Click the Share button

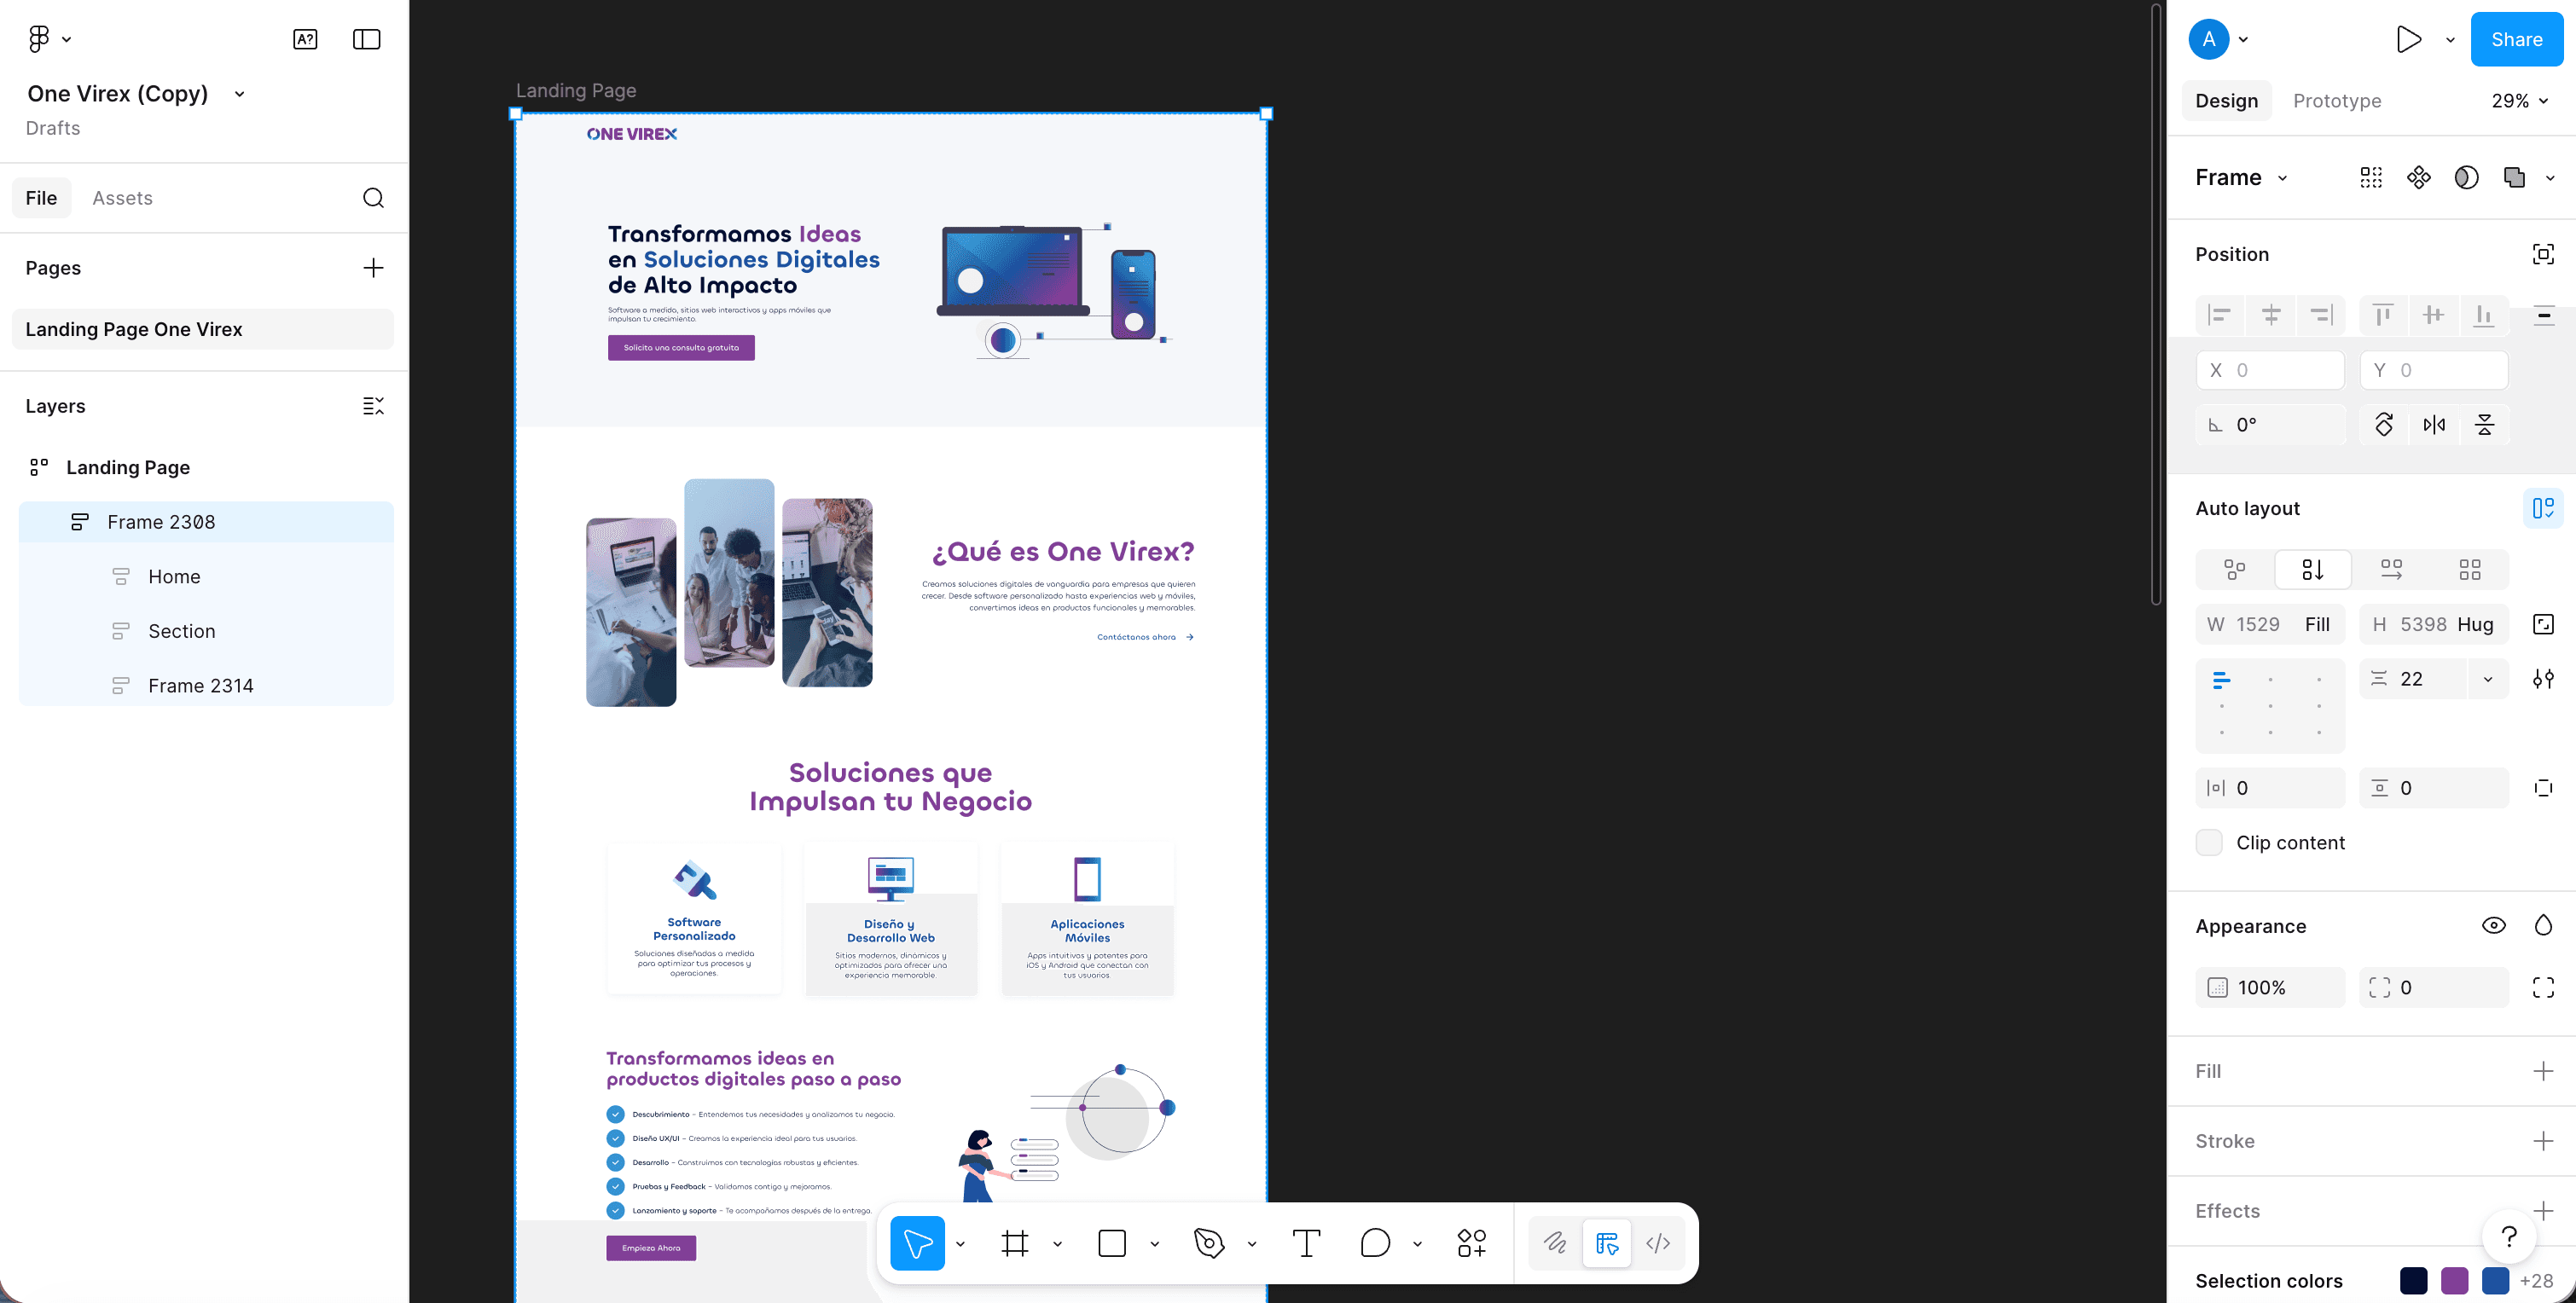tap(2517, 39)
